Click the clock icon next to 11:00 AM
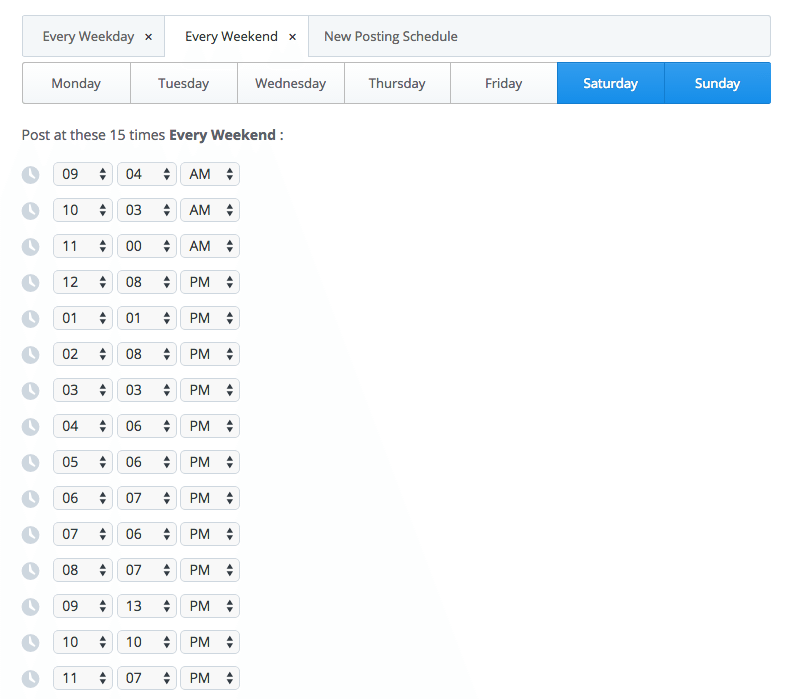Screen dimensions: 800x699 click(x=30, y=246)
